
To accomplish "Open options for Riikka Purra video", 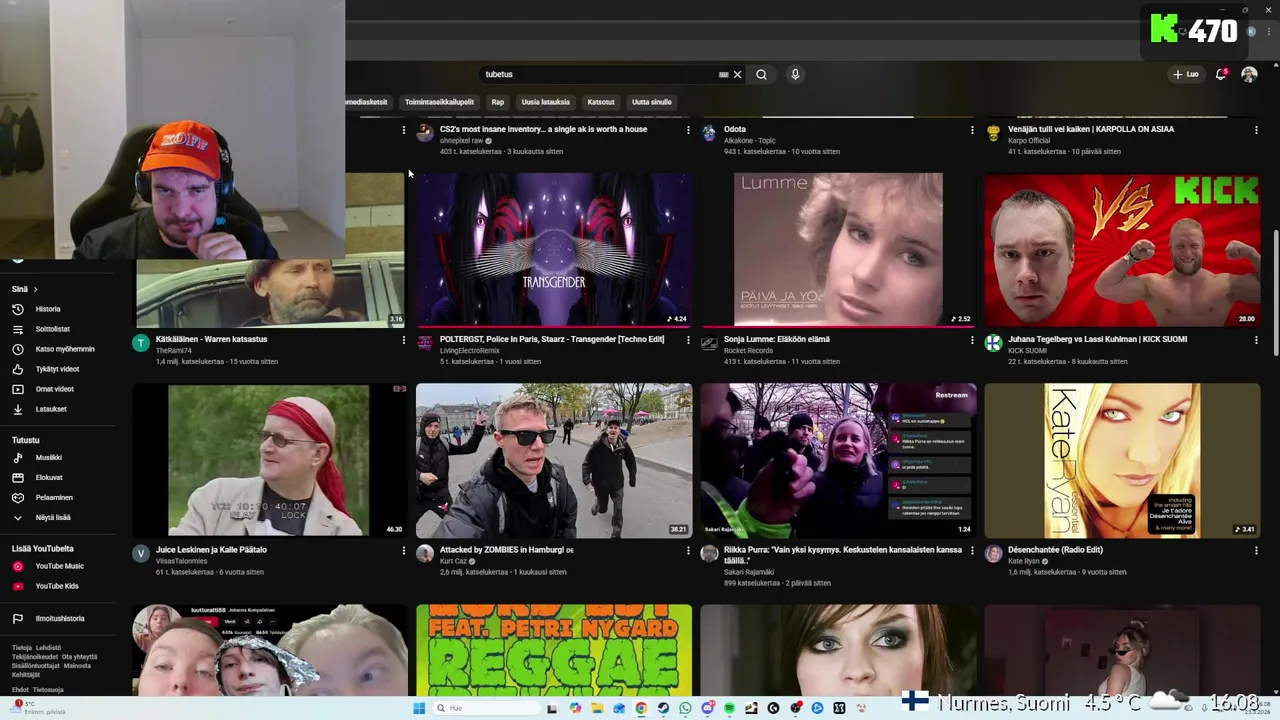I will (x=972, y=551).
